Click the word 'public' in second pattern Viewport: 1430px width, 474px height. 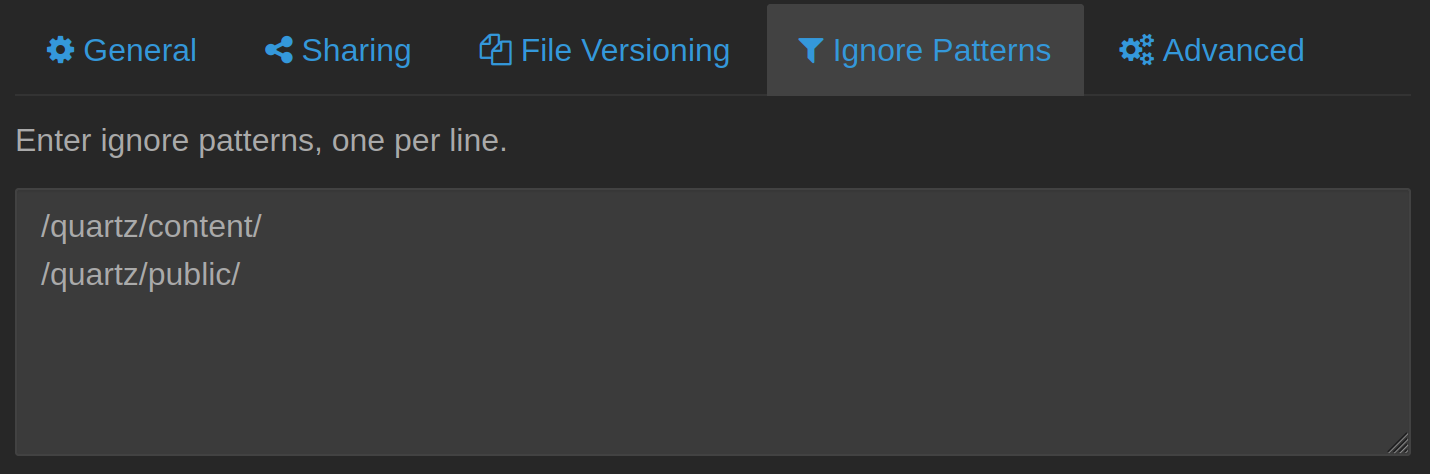[189, 275]
